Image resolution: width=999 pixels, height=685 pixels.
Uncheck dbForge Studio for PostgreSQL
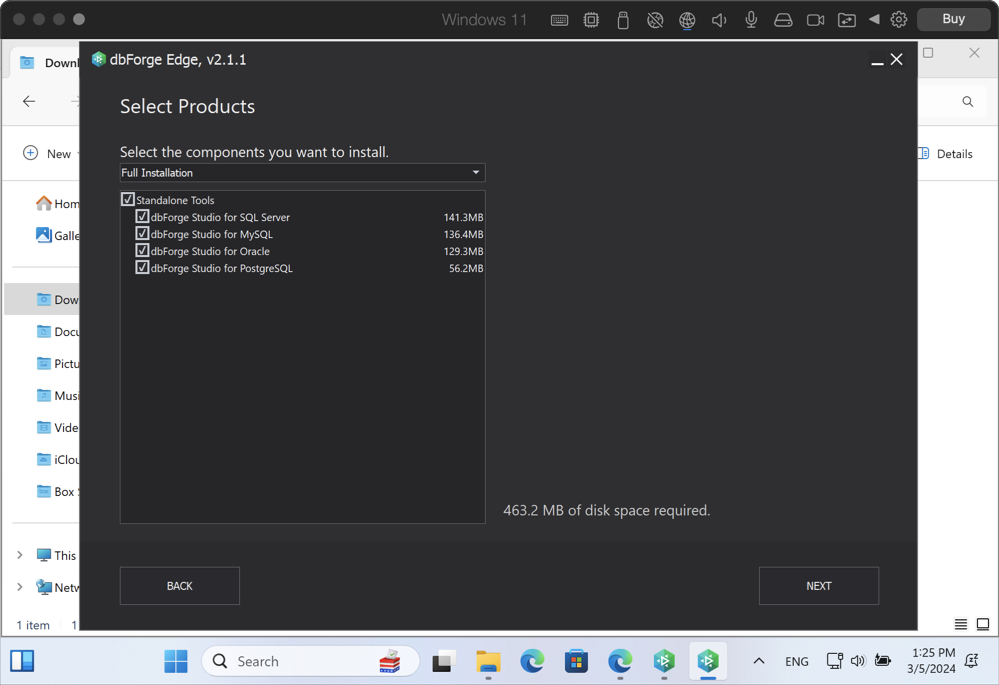tap(142, 268)
